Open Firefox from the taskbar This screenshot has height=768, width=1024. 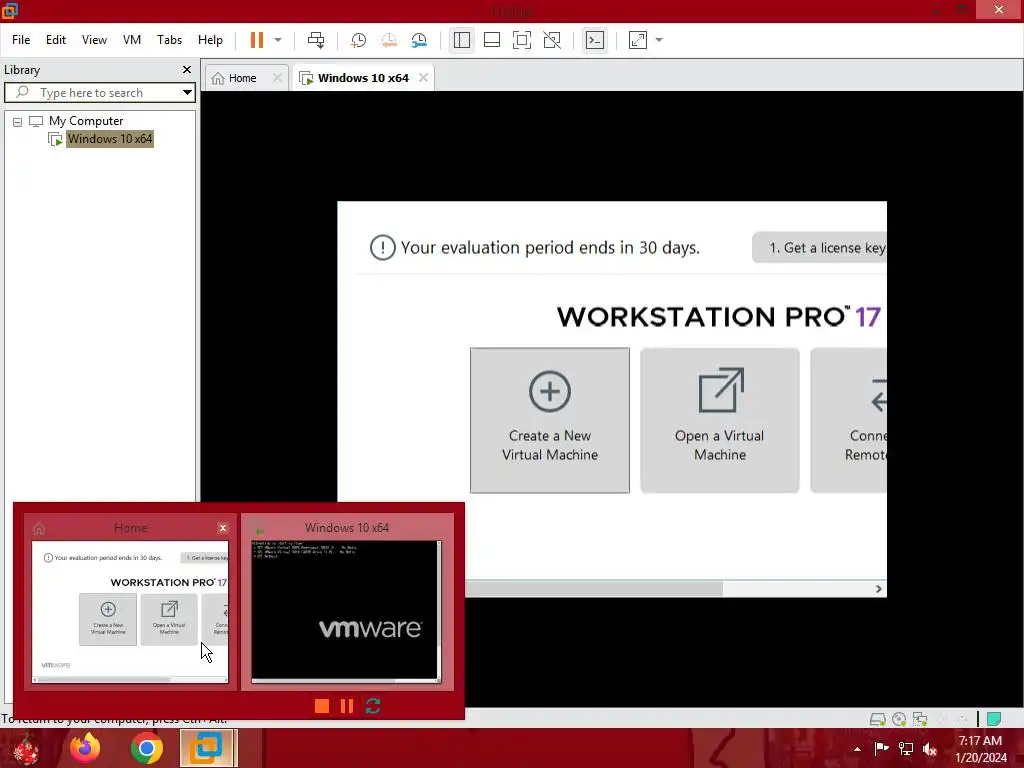tap(86, 748)
